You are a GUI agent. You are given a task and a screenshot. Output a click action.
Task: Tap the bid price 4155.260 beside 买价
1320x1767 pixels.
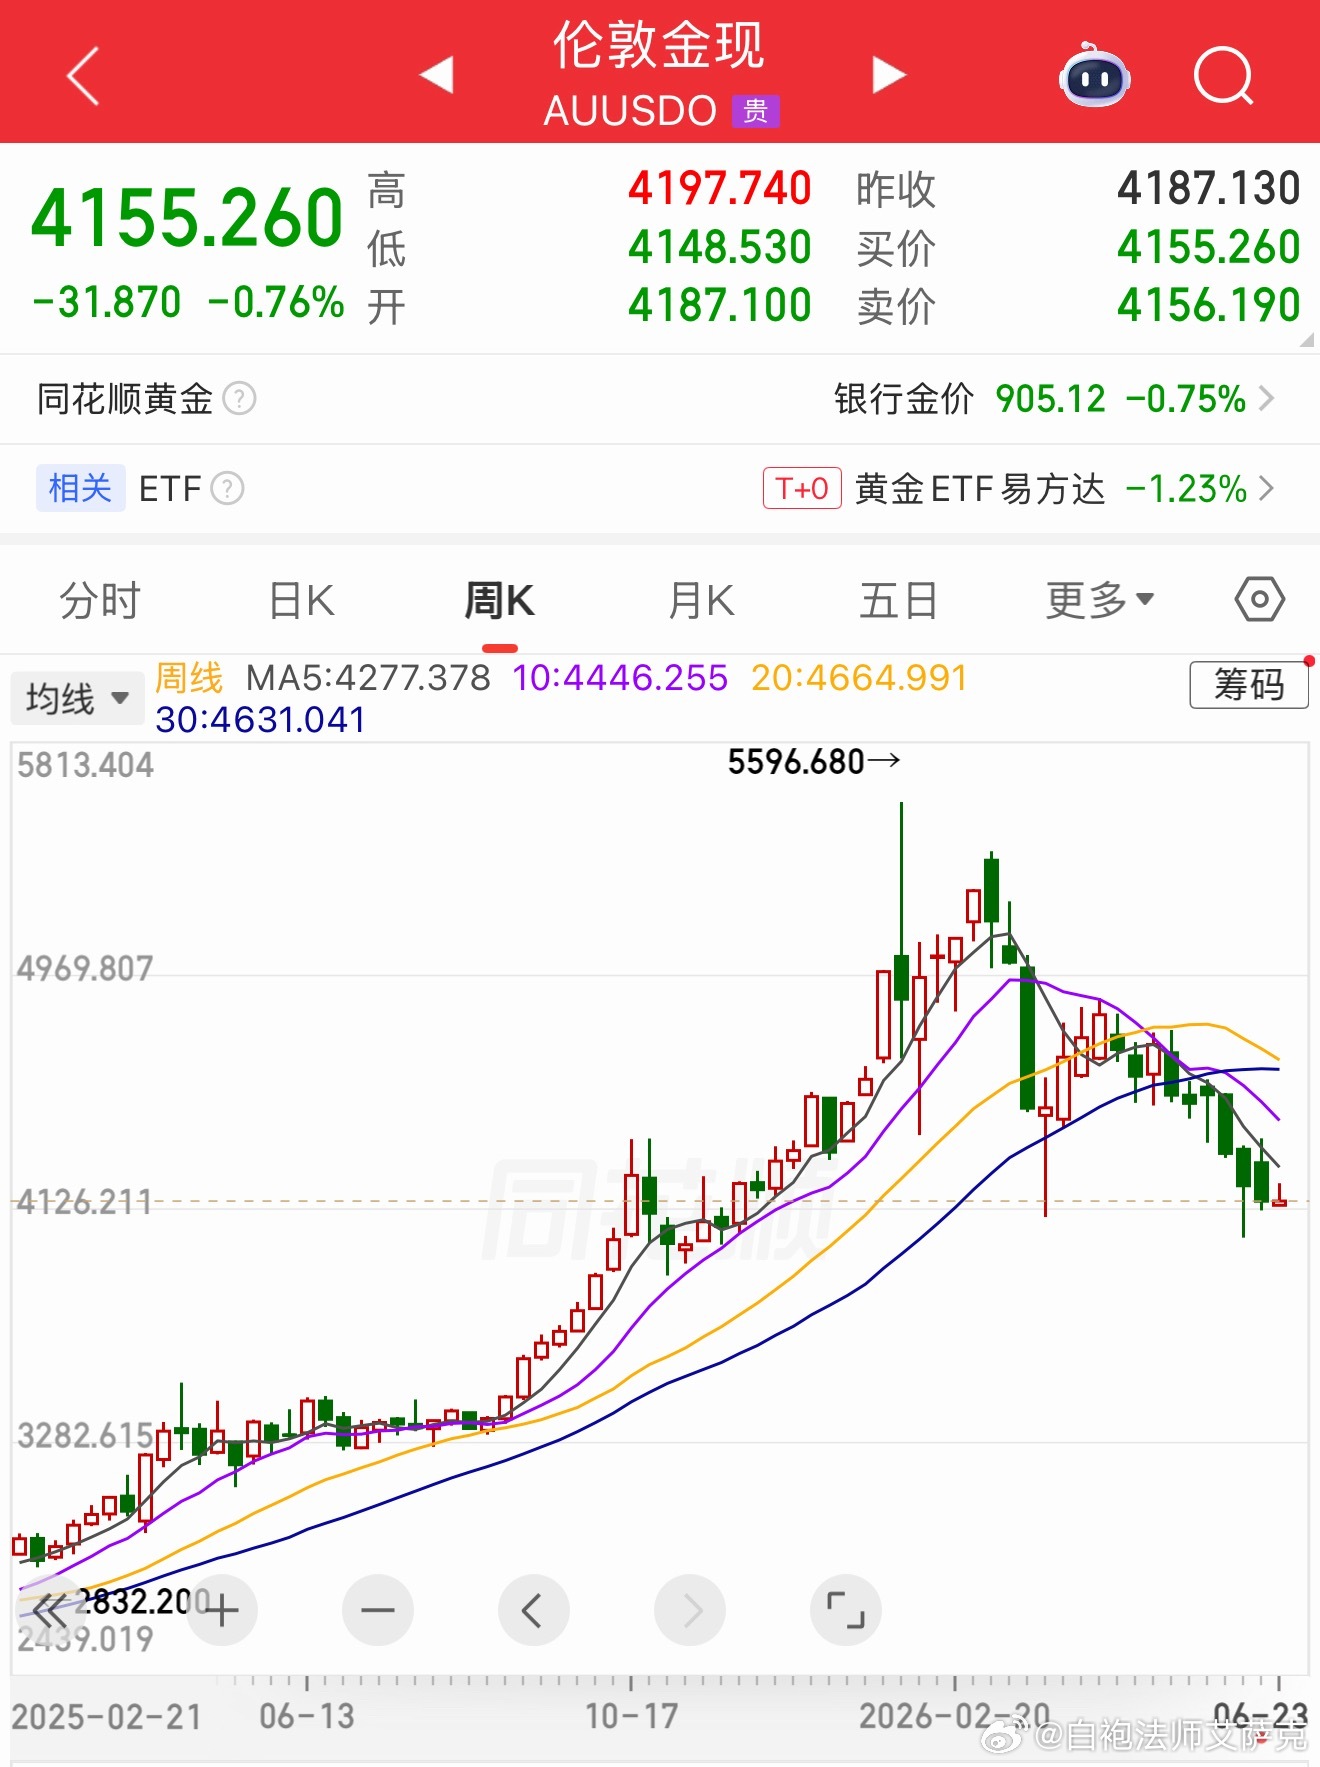pyautogui.click(x=1208, y=247)
